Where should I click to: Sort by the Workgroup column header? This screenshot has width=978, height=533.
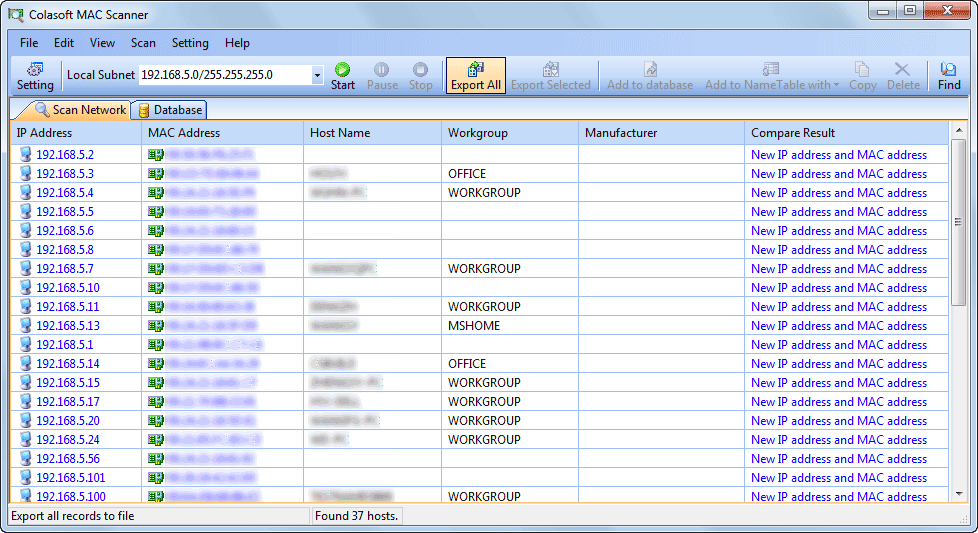click(x=510, y=133)
